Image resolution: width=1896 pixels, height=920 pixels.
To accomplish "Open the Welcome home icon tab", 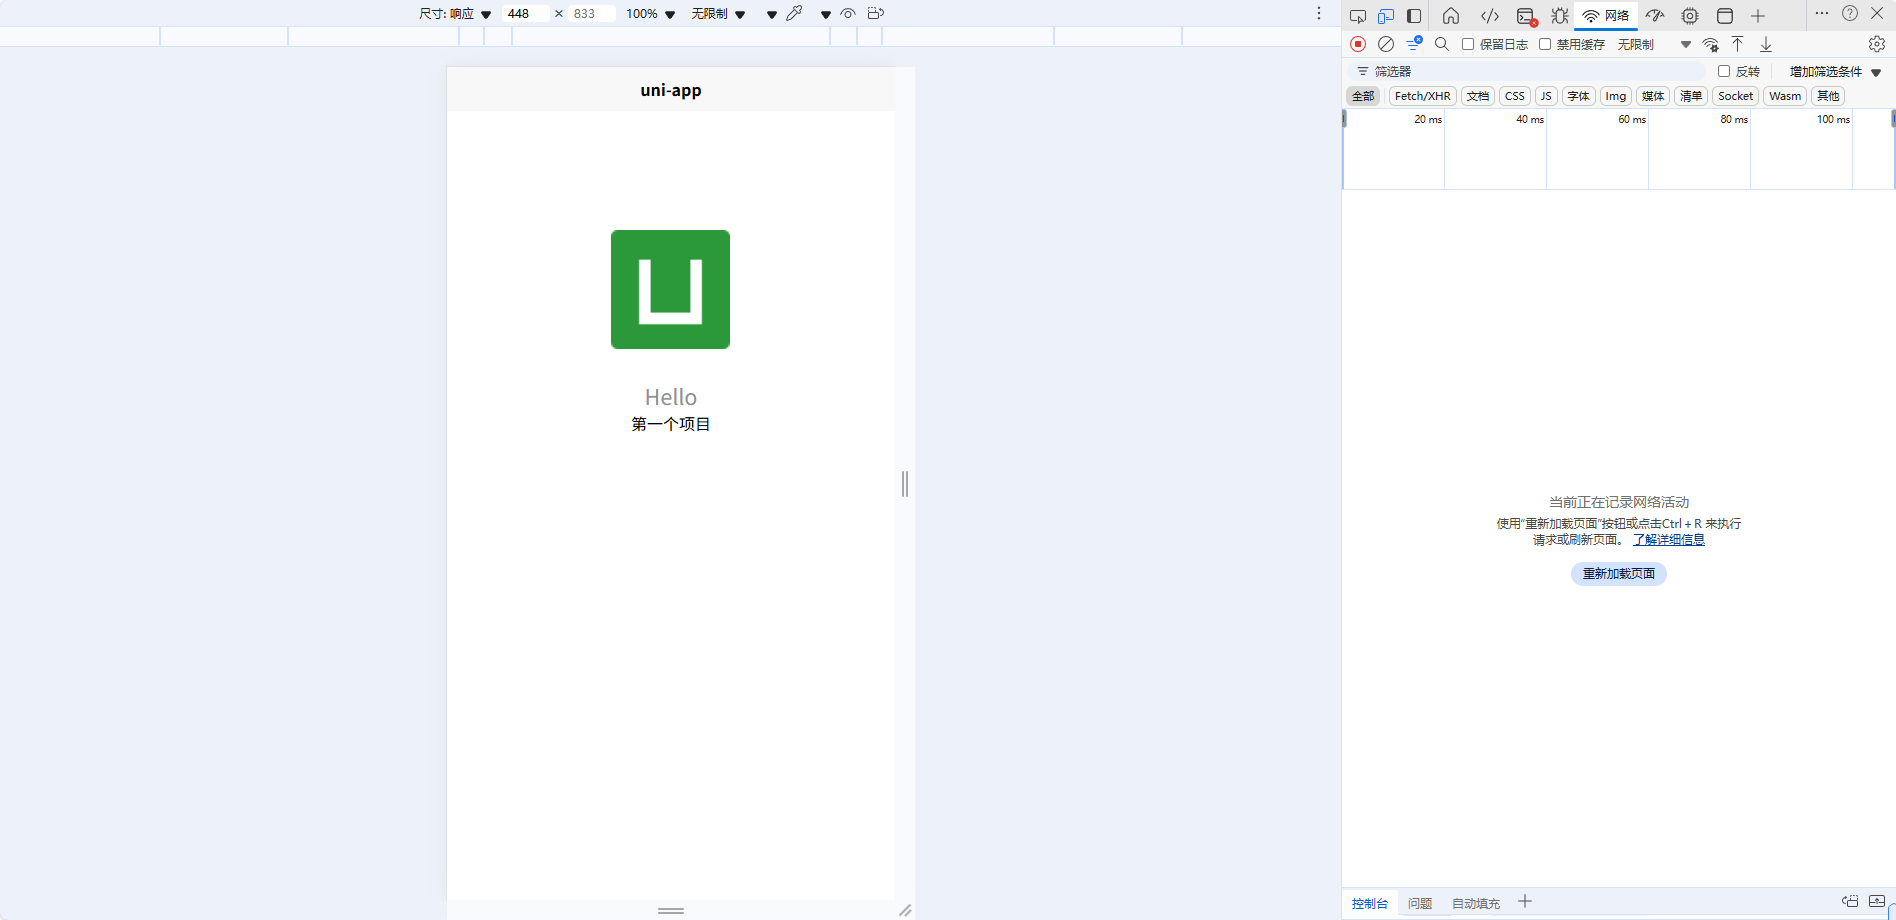I will 1451,16.
